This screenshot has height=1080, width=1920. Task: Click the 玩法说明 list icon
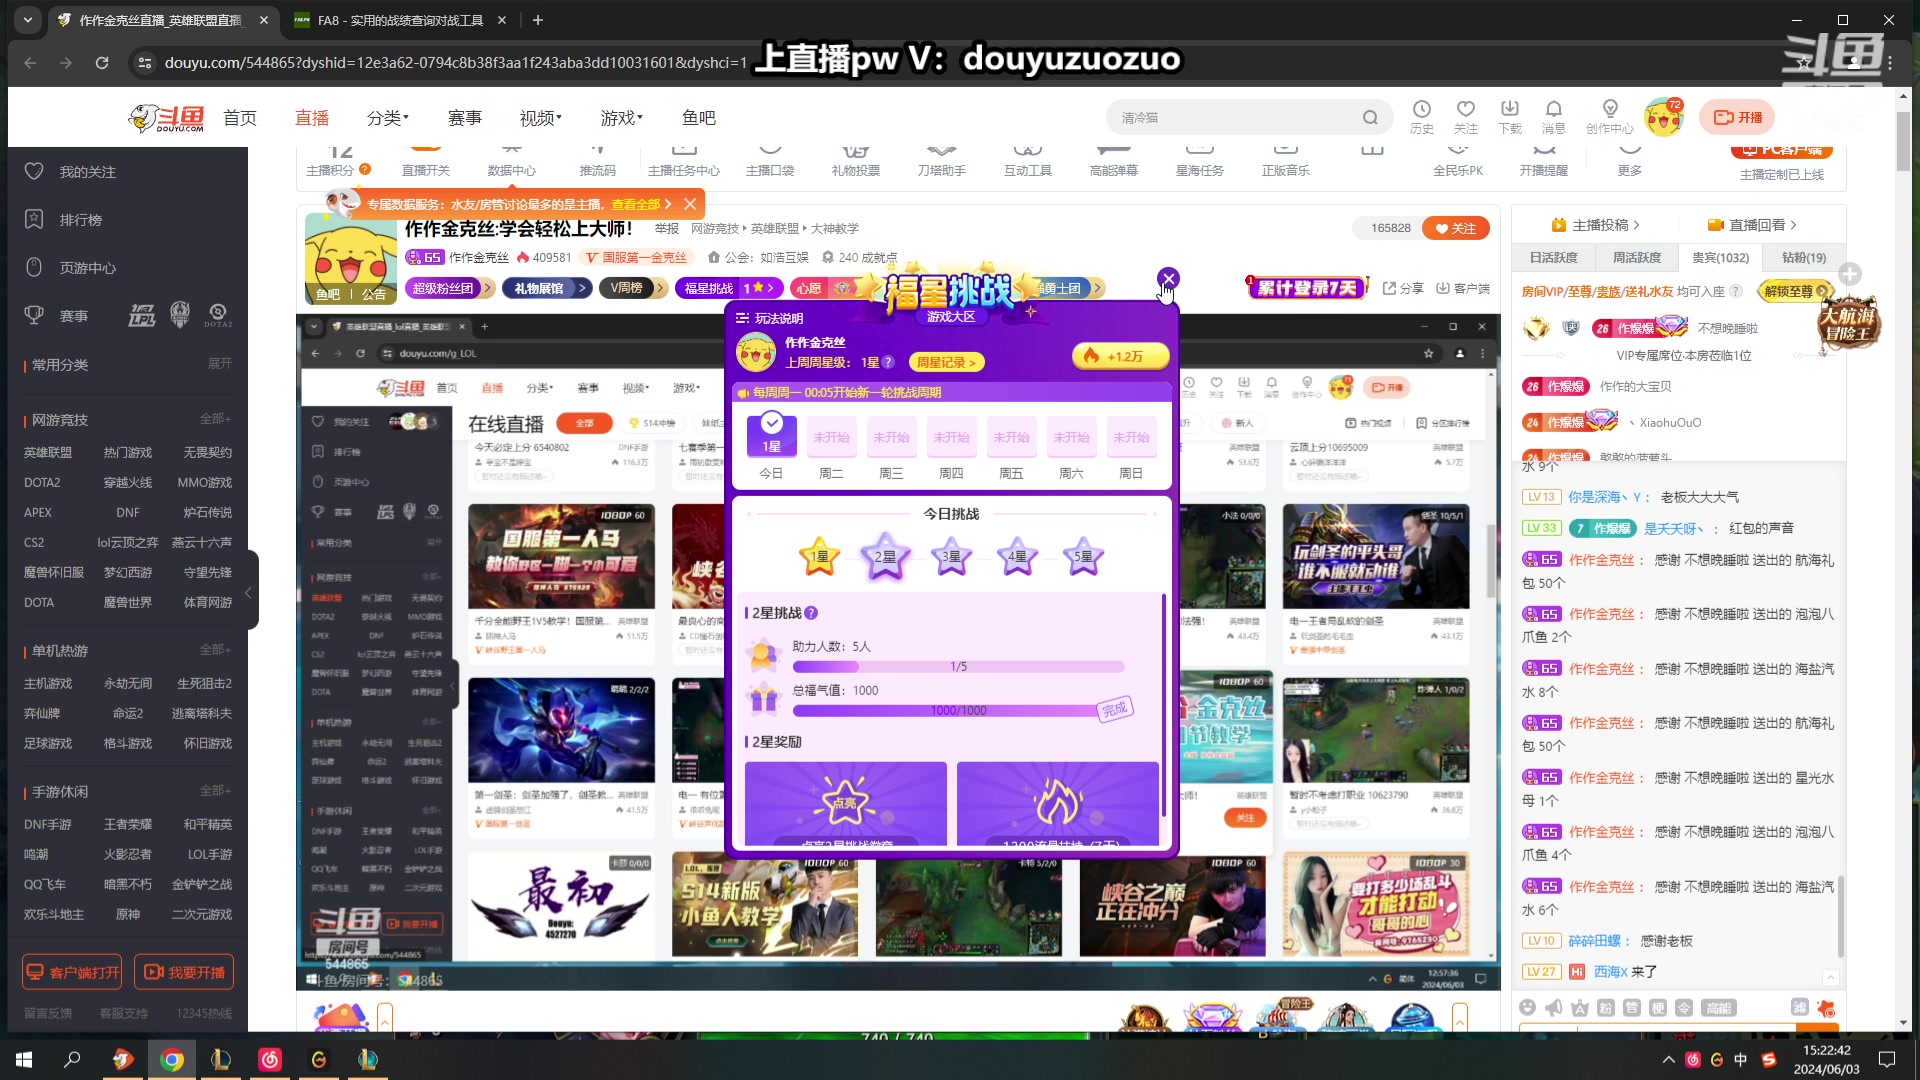[x=742, y=318]
